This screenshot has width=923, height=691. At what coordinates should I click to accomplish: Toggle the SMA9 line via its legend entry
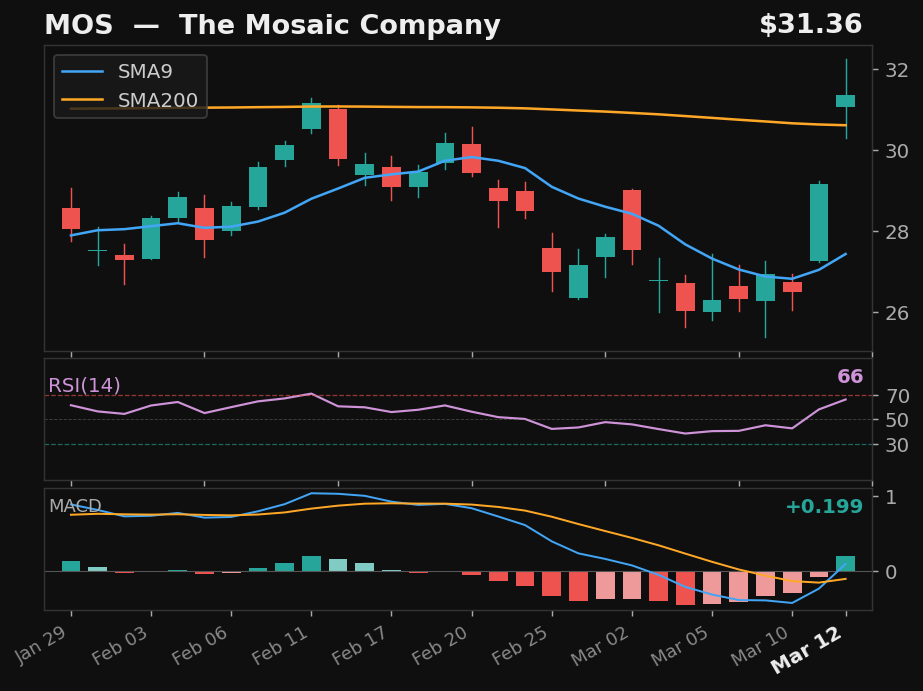point(144,71)
